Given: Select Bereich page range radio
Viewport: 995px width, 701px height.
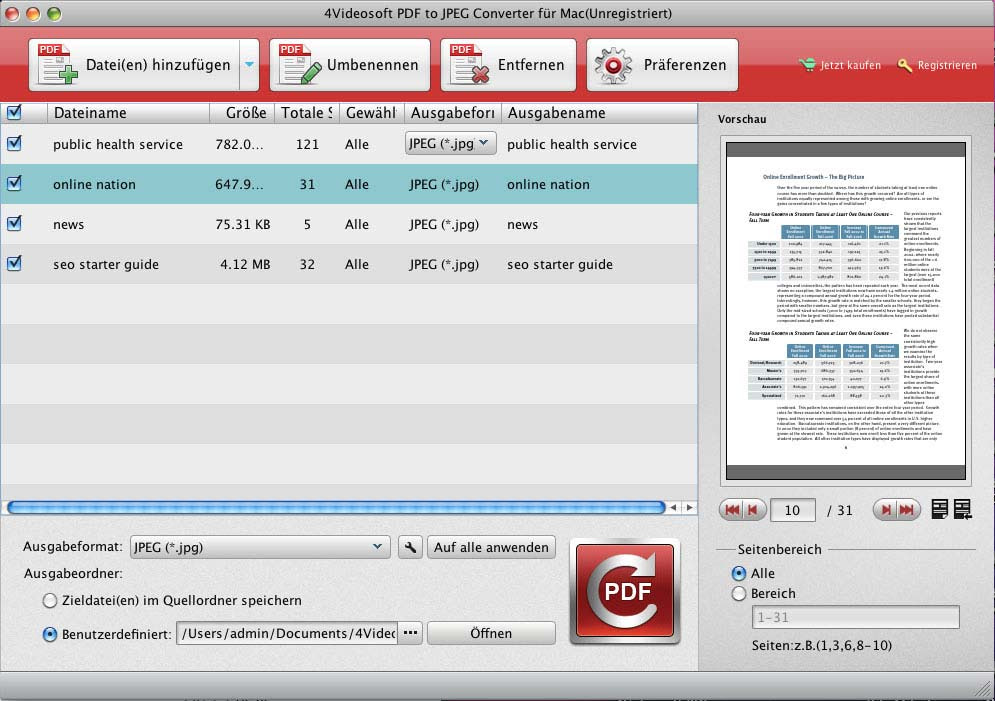Looking at the screenshot, I should [x=739, y=593].
